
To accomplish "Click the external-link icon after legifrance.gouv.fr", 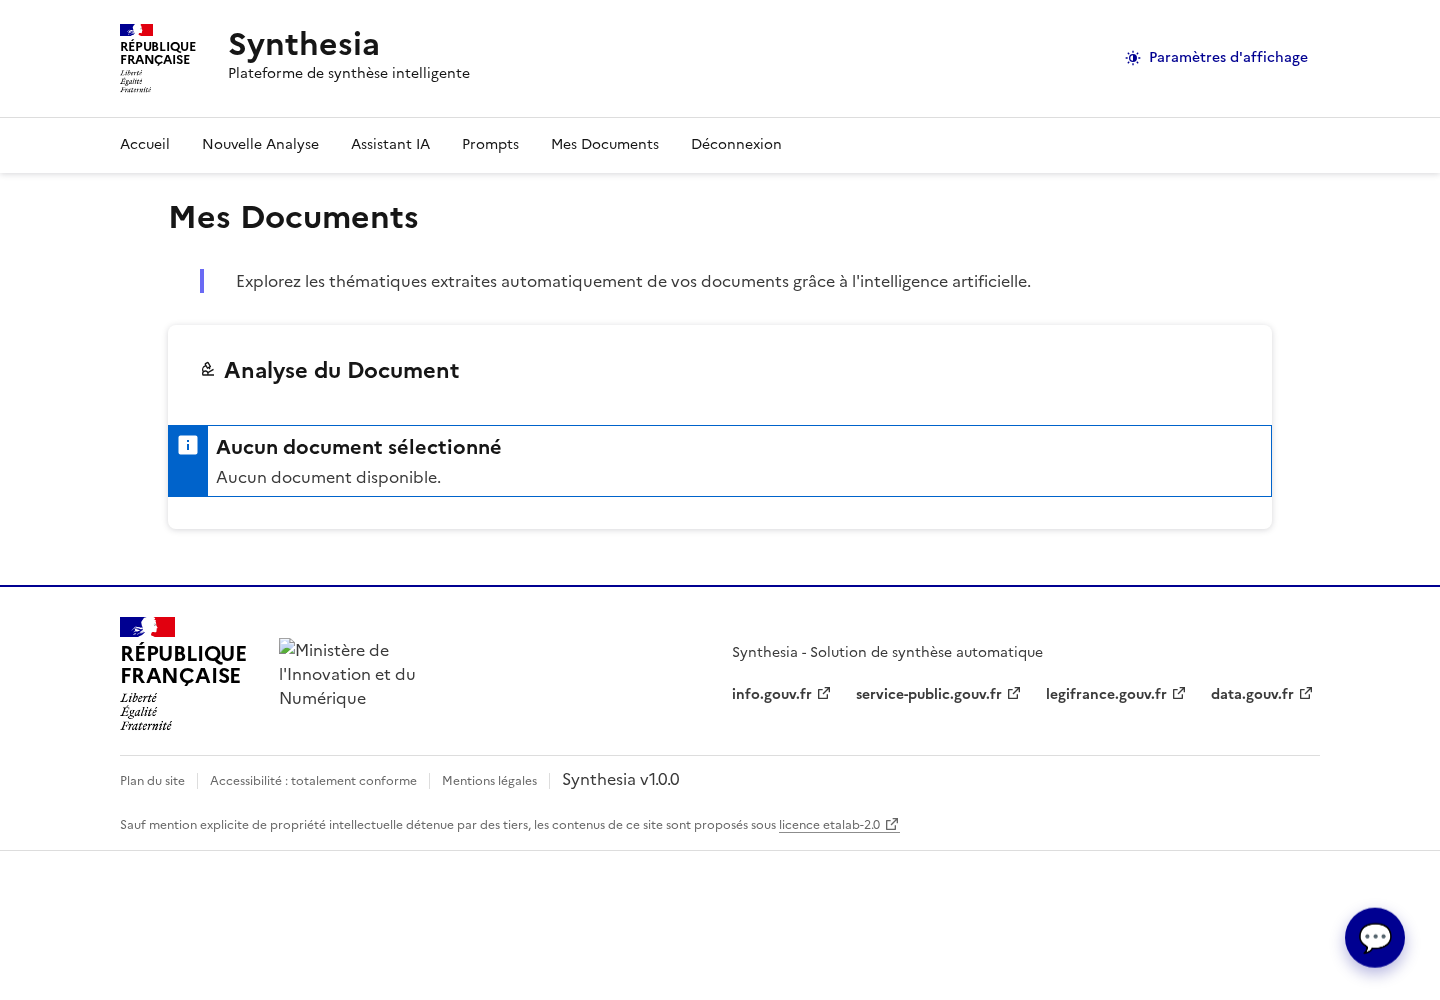I will click(1179, 693).
